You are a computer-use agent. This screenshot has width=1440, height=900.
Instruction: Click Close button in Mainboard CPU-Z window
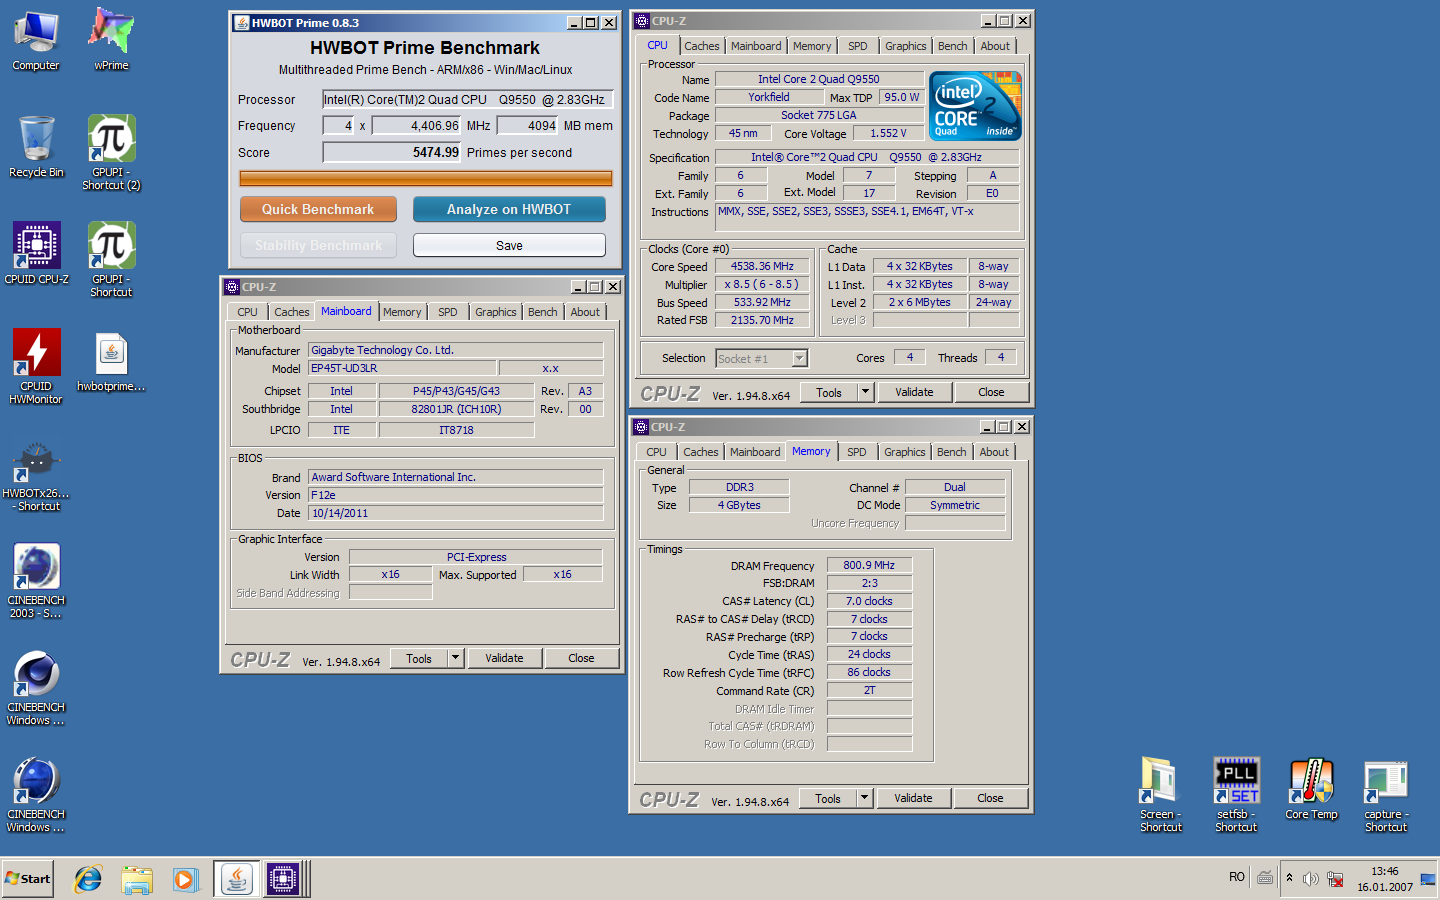(581, 658)
